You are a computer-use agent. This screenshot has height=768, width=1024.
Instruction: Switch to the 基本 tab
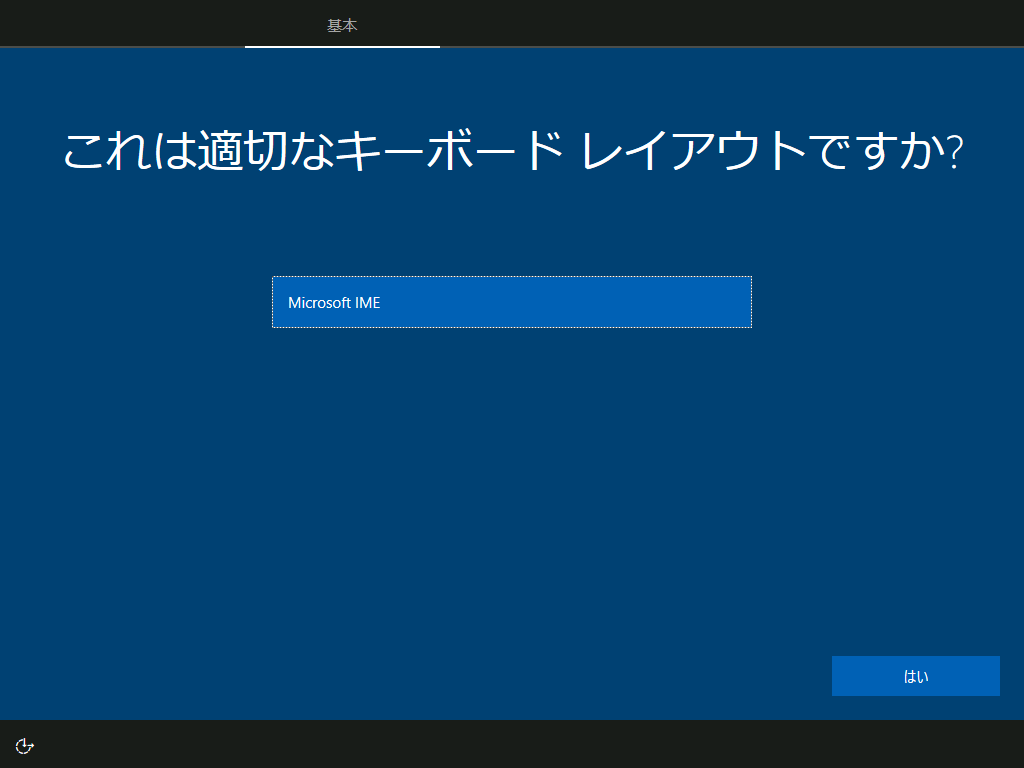pyautogui.click(x=342, y=25)
